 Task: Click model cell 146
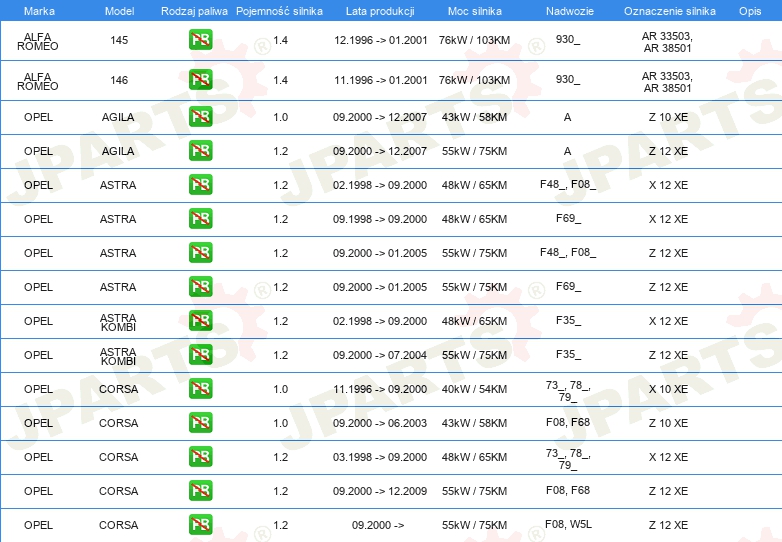[119, 80]
